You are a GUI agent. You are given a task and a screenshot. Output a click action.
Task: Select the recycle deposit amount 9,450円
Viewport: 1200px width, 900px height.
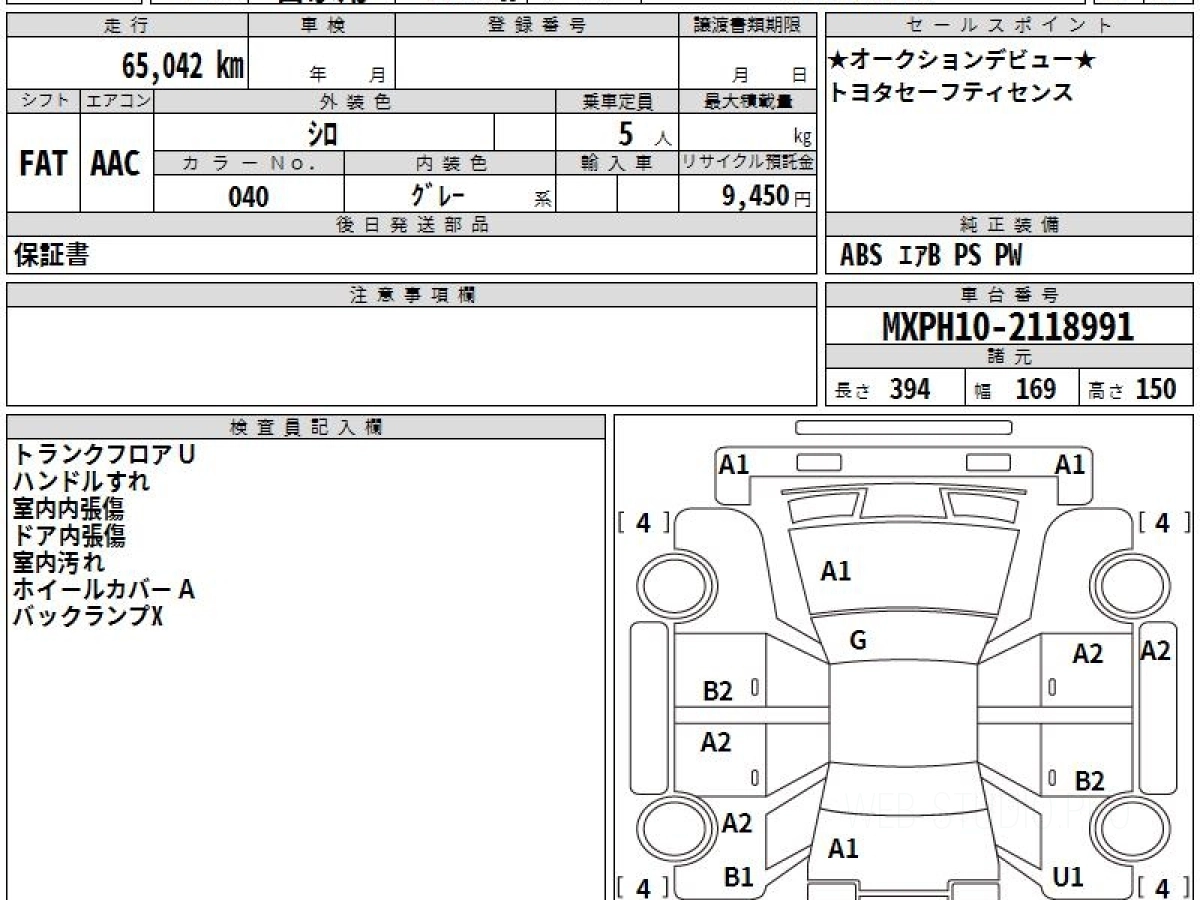(766, 196)
